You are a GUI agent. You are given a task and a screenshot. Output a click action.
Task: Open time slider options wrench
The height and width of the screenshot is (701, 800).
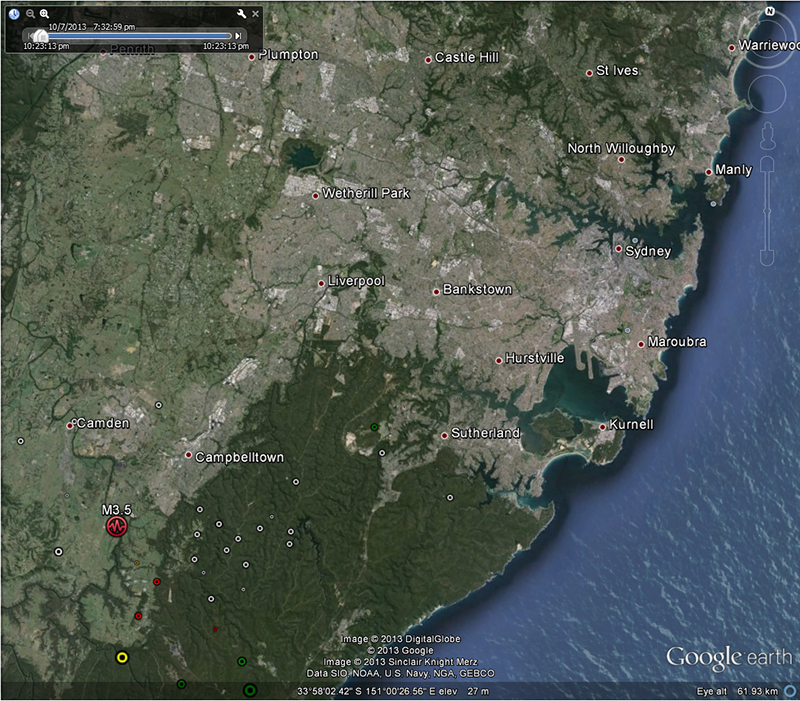(241, 14)
